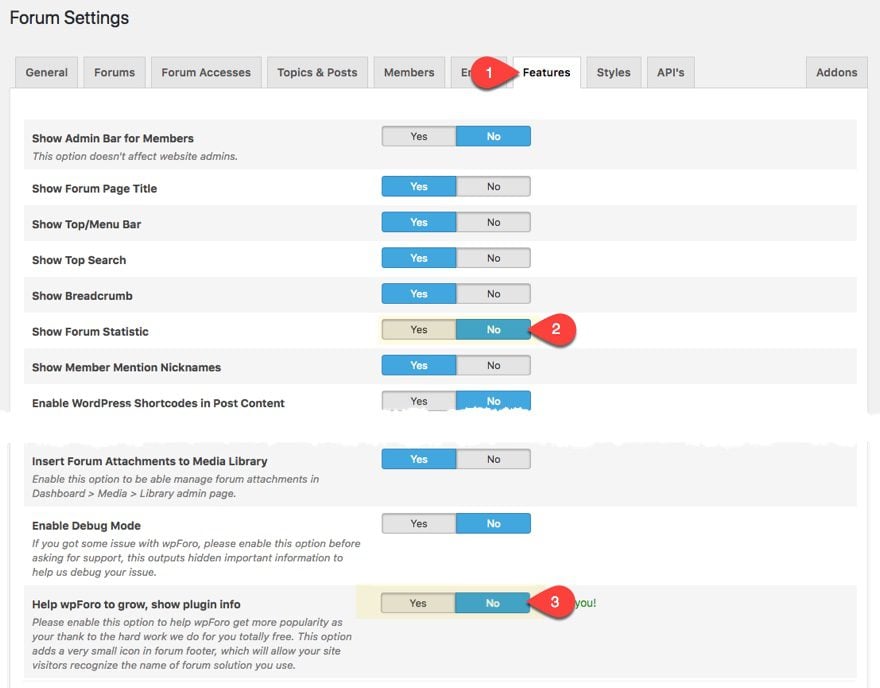Enable WordPress Shortcodes in Post Content
Screen dimensions: 880x688
(x=419, y=401)
